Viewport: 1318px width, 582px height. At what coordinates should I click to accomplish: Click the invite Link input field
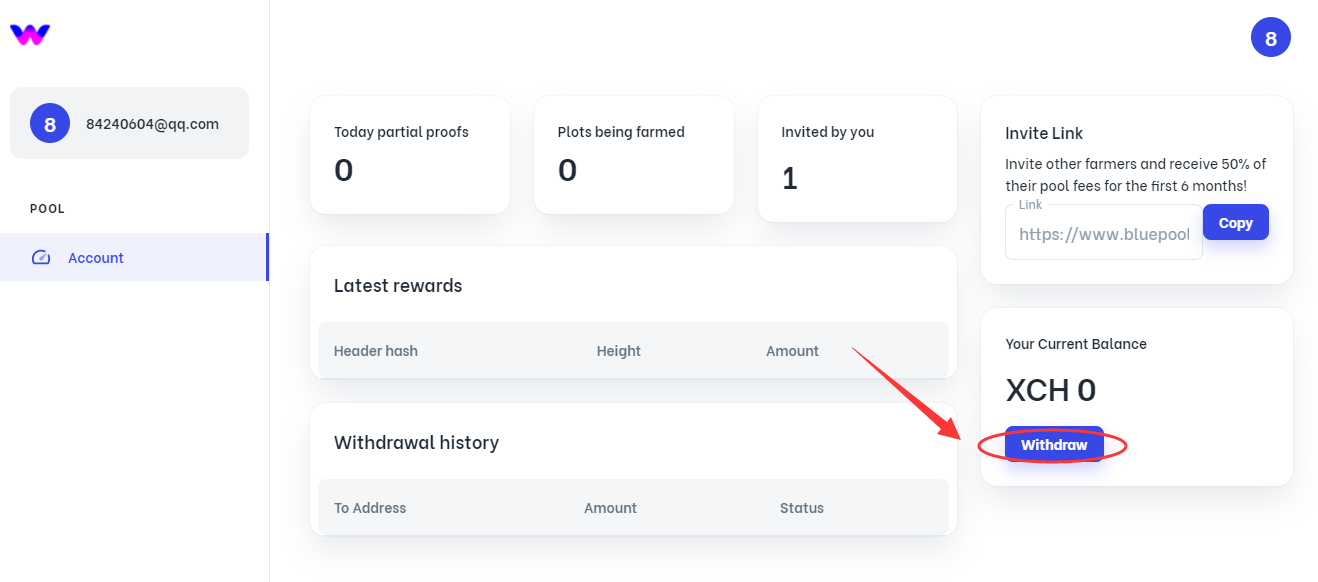[x=1103, y=234]
